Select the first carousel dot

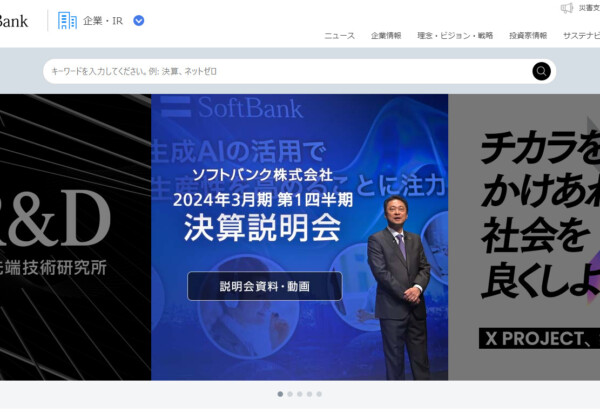pos(280,394)
